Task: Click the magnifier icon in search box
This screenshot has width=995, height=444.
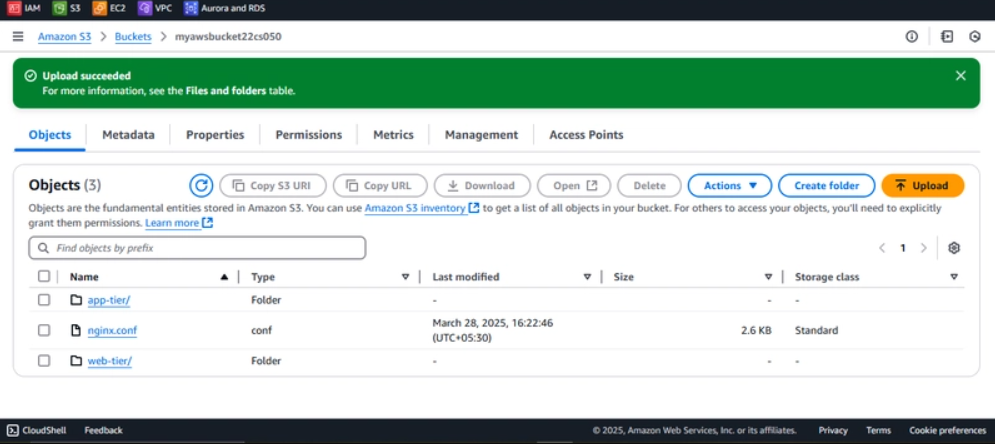Action: pos(43,248)
